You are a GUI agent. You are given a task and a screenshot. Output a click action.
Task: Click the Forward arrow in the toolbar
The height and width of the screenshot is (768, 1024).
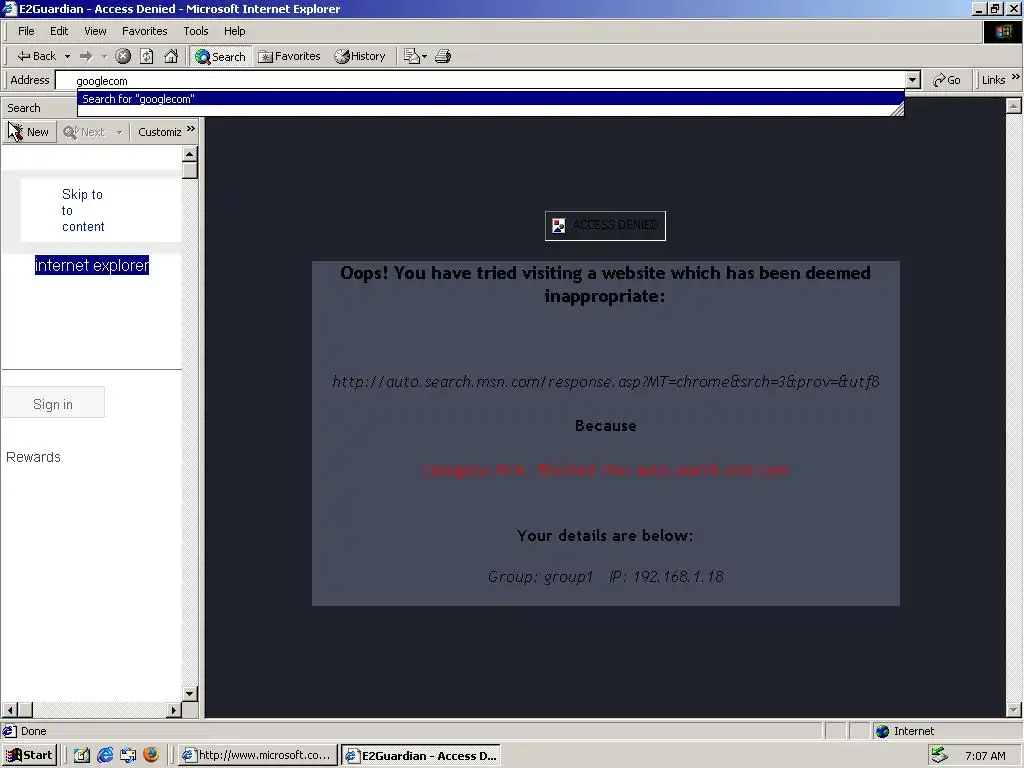click(86, 56)
